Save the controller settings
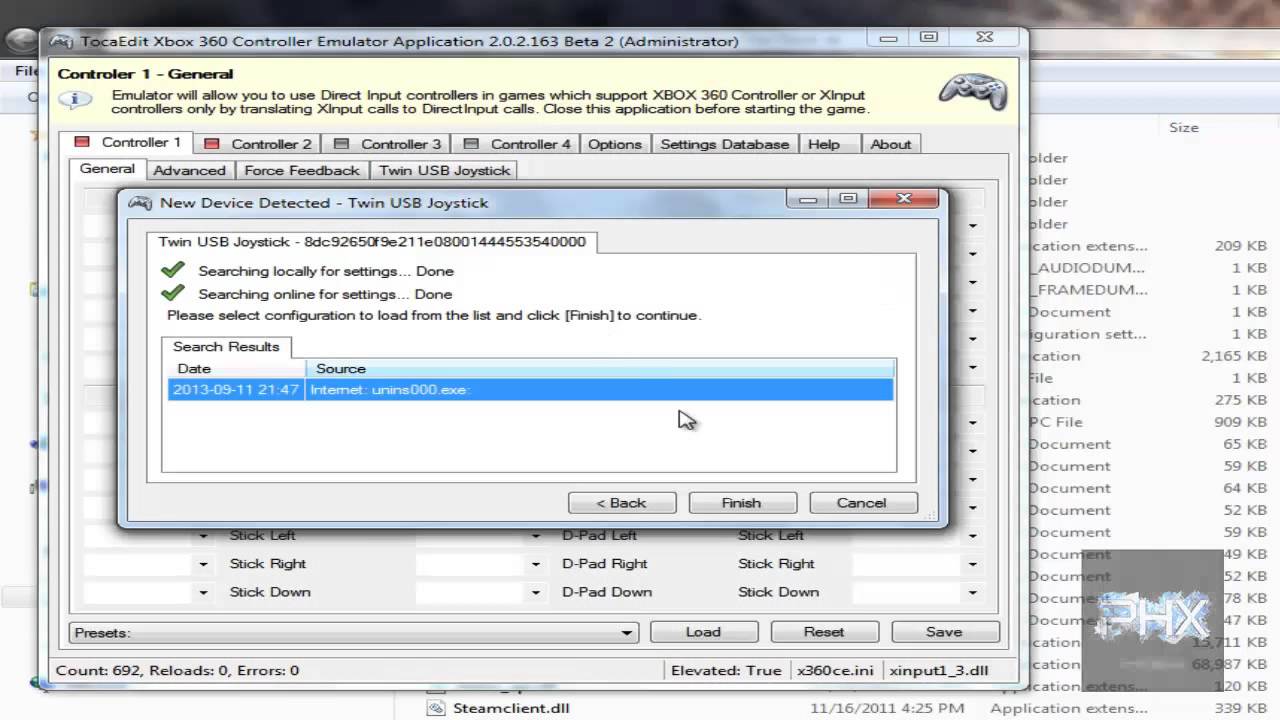Screen dimensions: 1280x720 (x=944, y=632)
